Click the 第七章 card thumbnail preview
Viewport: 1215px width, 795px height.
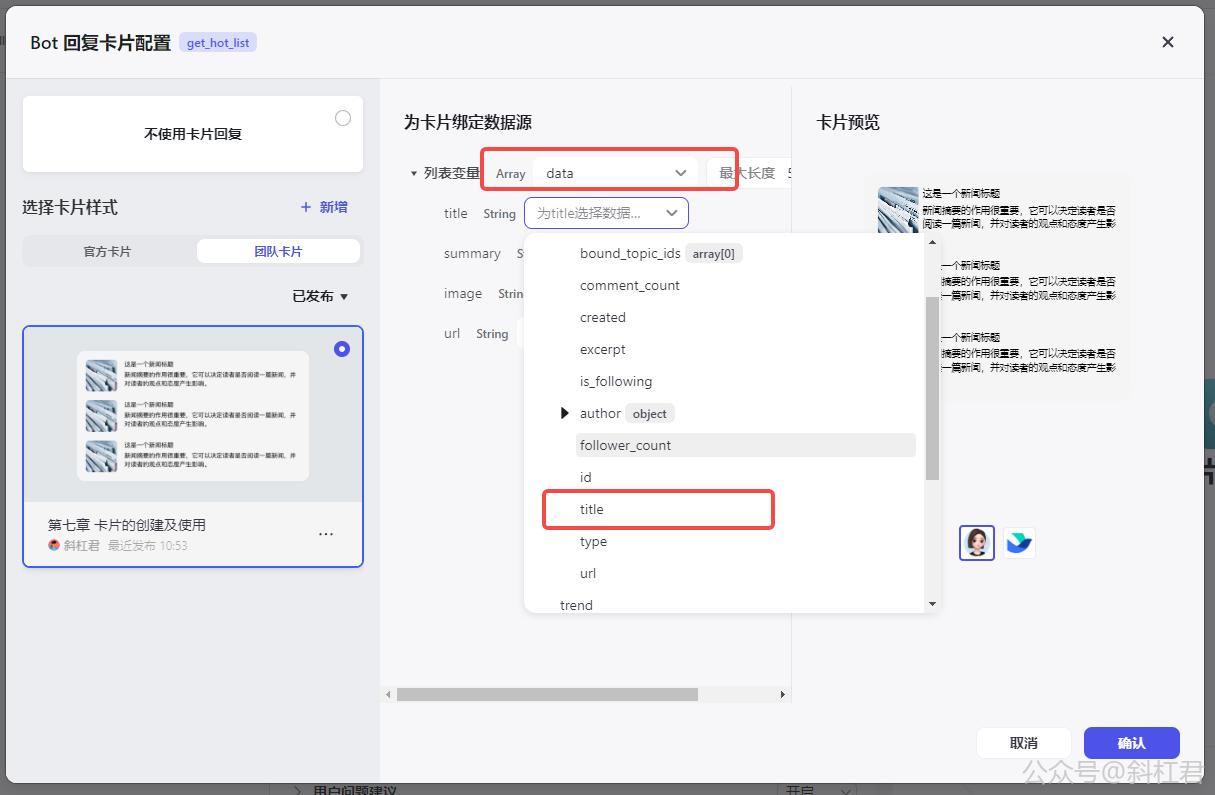click(193, 415)
